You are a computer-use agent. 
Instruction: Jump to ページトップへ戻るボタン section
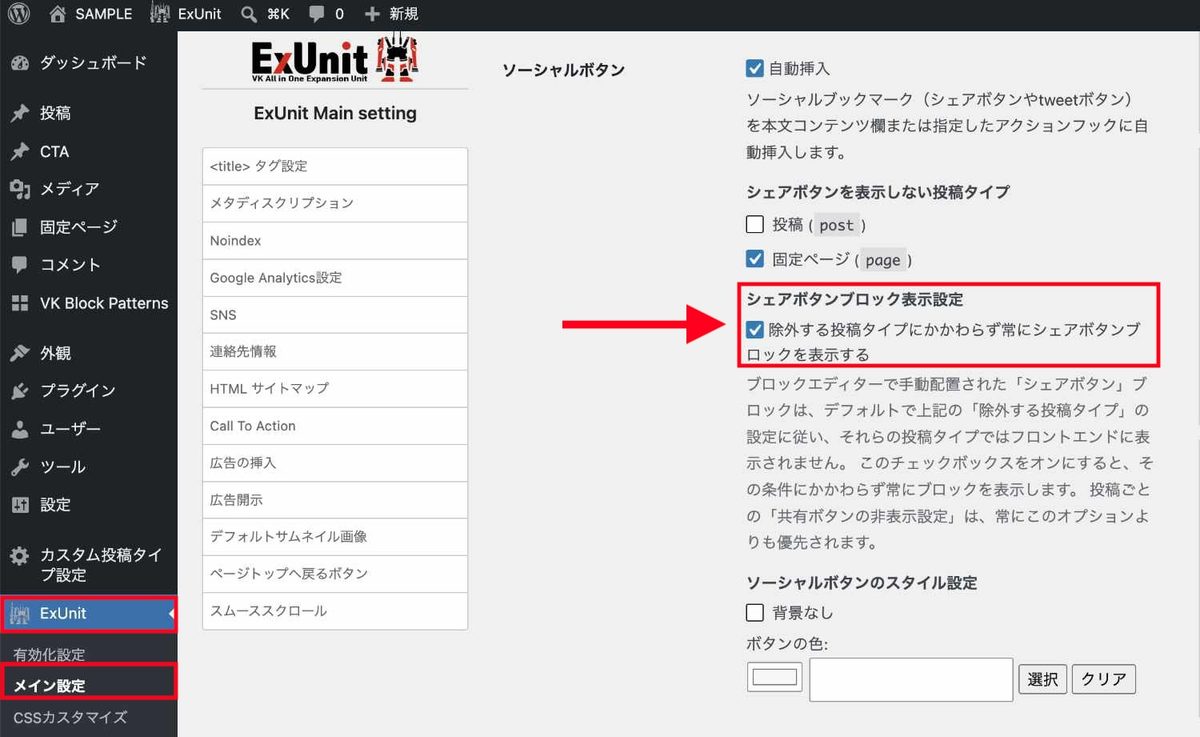coord(335,574)
